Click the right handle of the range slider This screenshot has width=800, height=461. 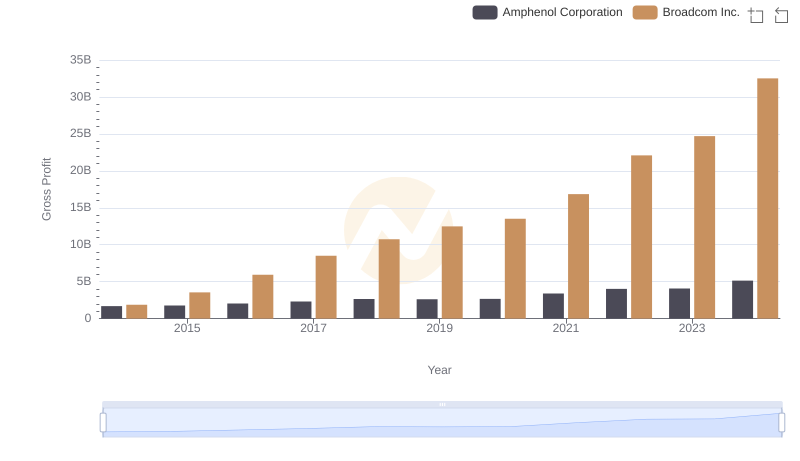pos(782,423)
